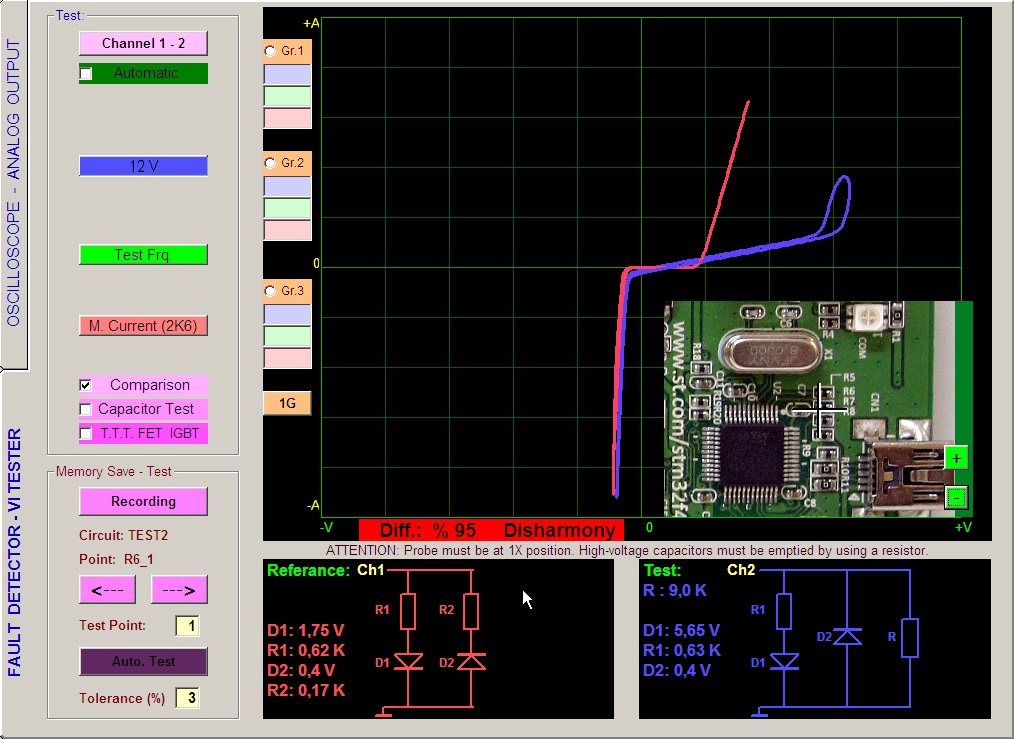
Task: Tick the T.T.T. FET IGBT checkbox
Action: coord(86,433)
